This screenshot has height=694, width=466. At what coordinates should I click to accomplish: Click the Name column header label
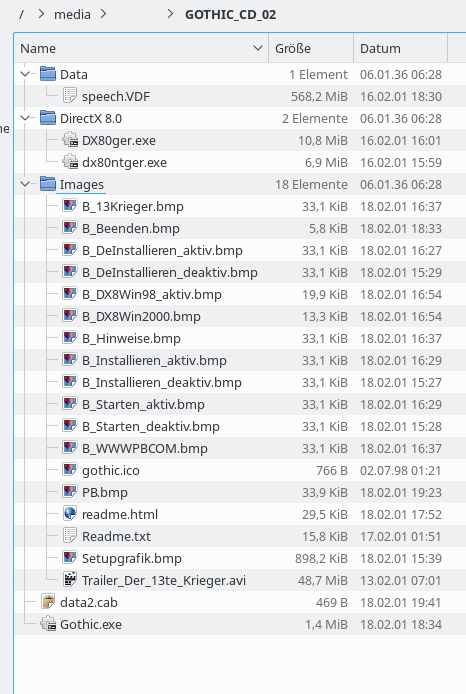(38, 48)
